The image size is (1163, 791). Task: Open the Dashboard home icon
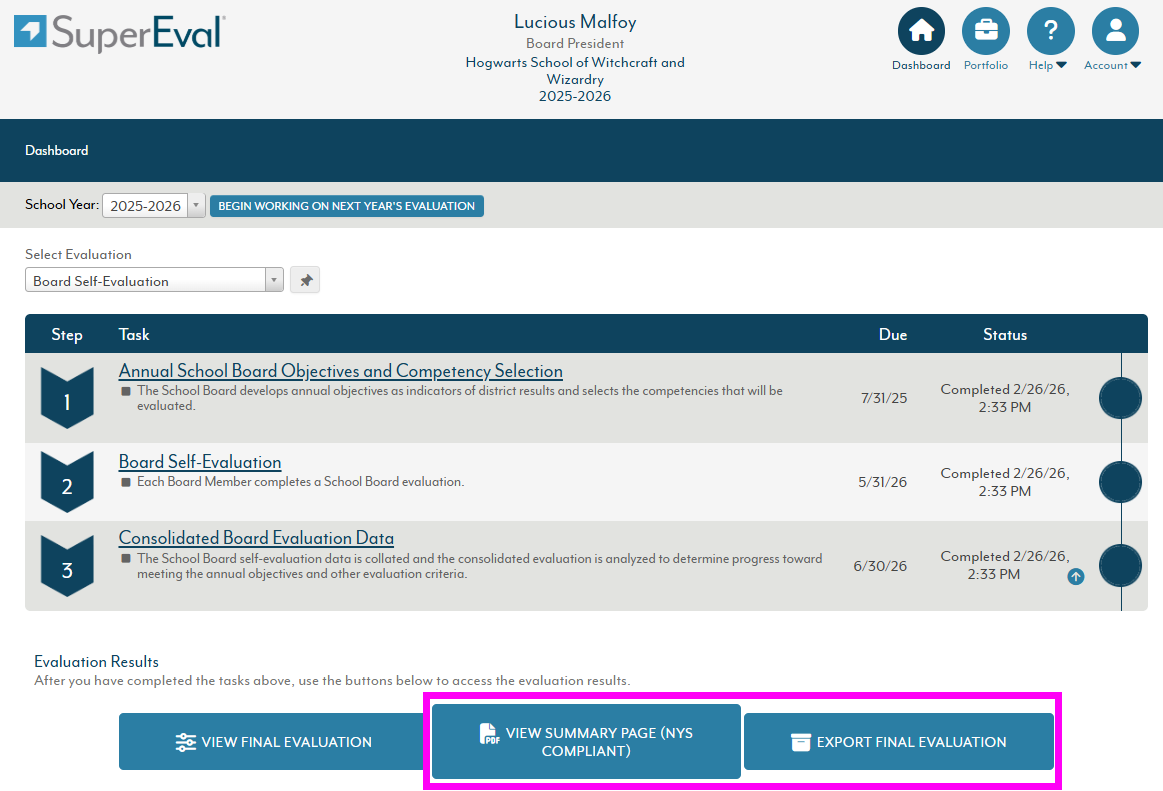pos(921,31)
